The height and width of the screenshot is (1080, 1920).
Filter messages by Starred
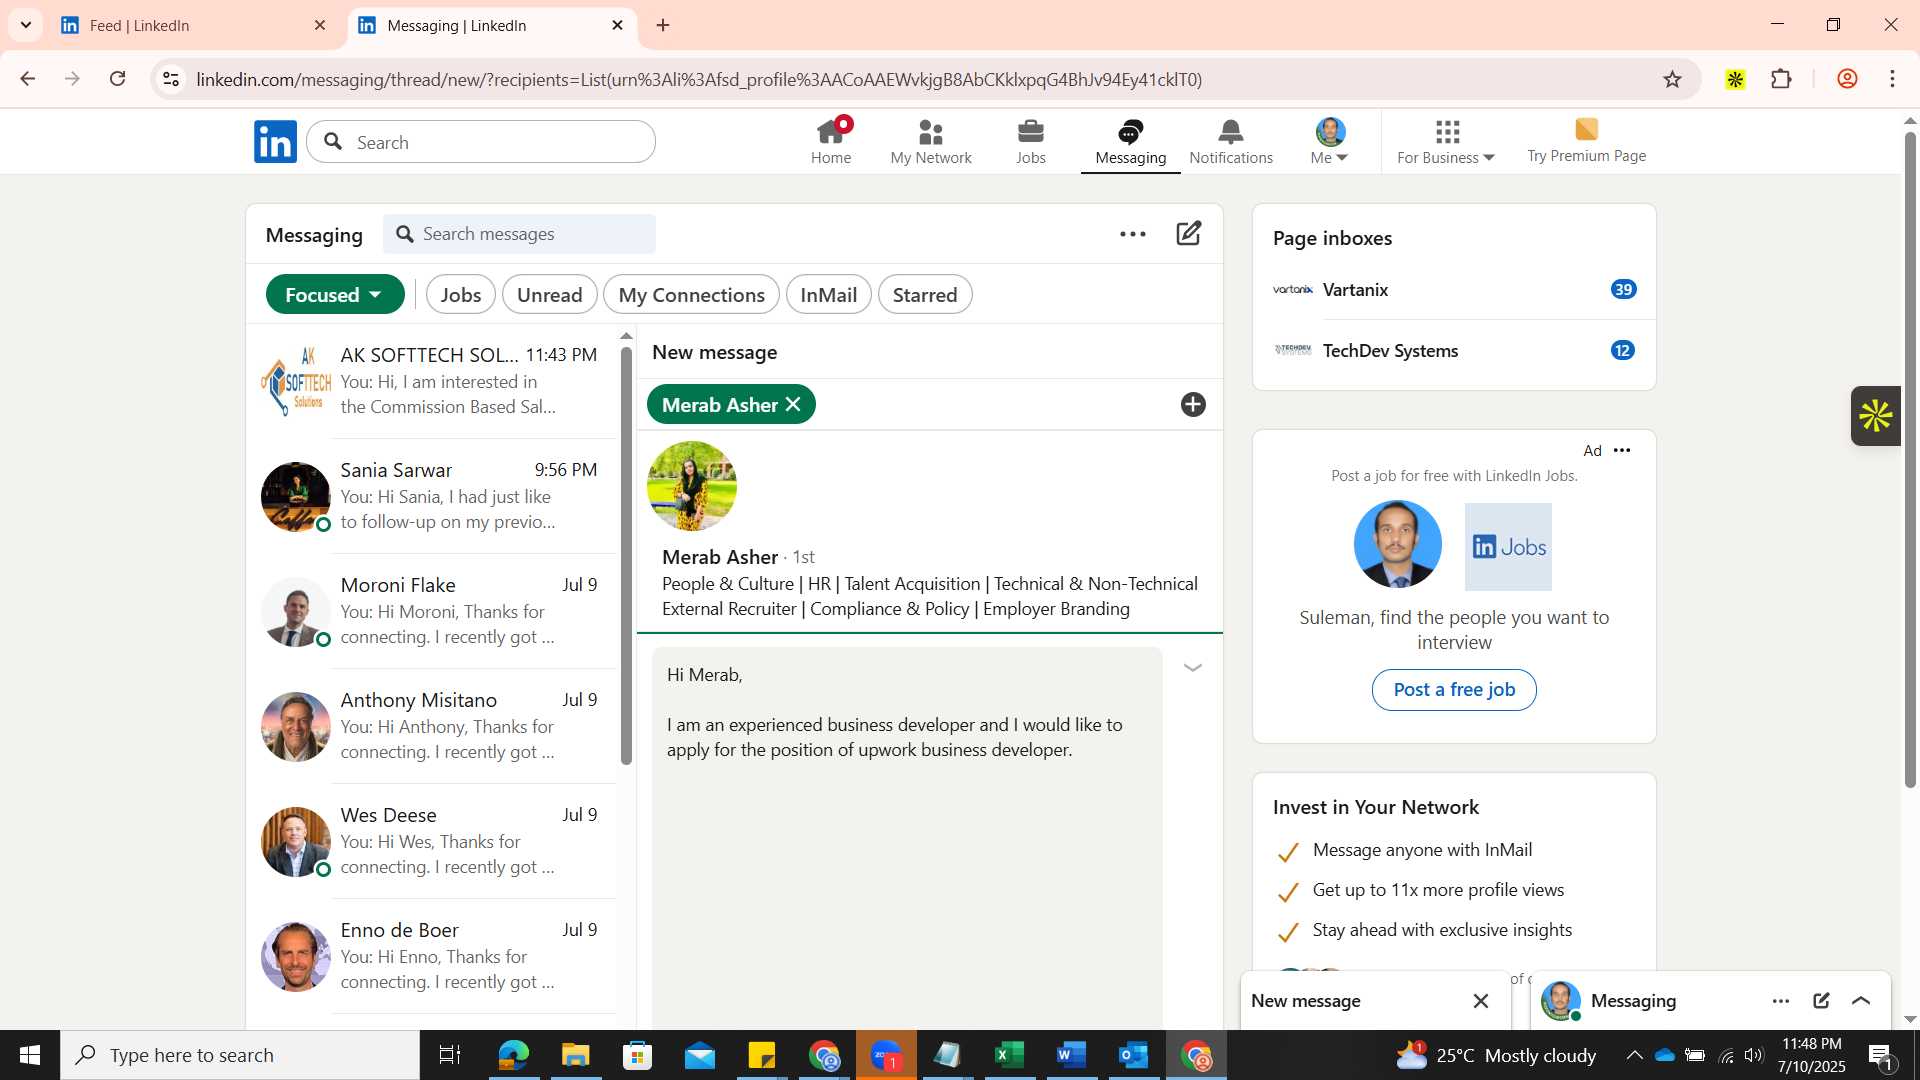tap(925, 295)
